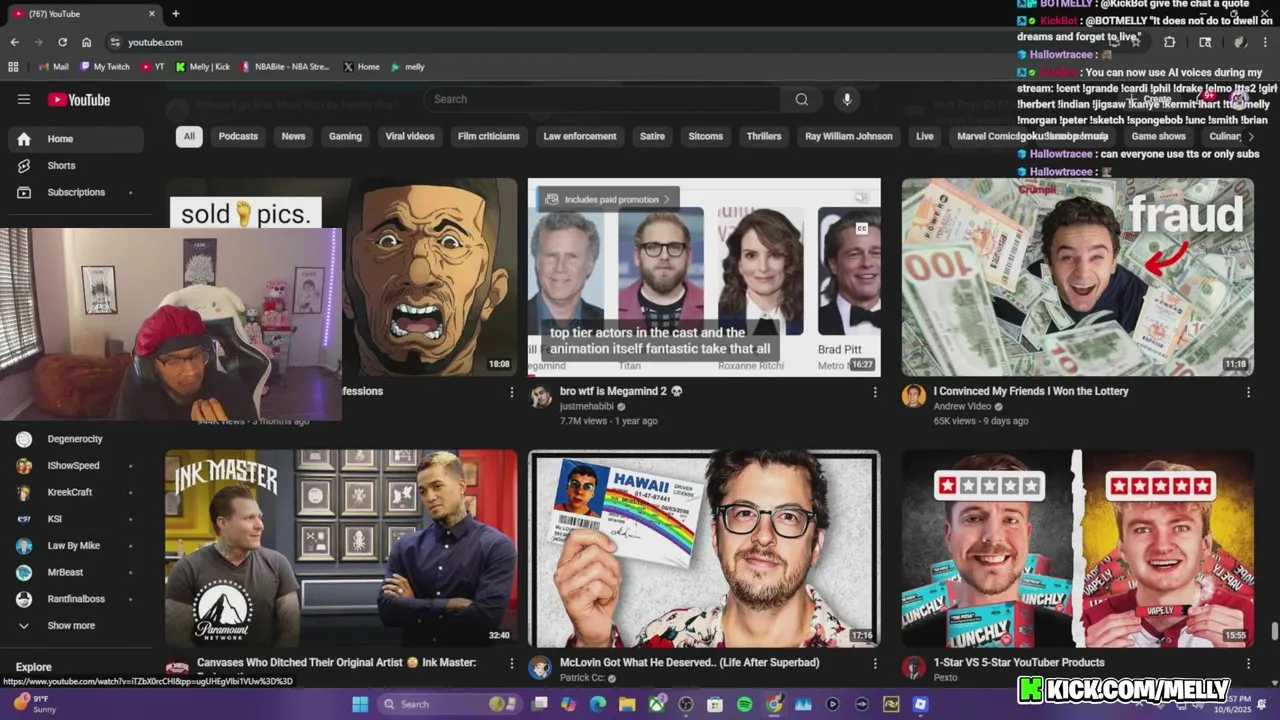This screenshot has width=1280, height=720.
Task: Open Xbox app from the taskbar
Action: point(657,704)
